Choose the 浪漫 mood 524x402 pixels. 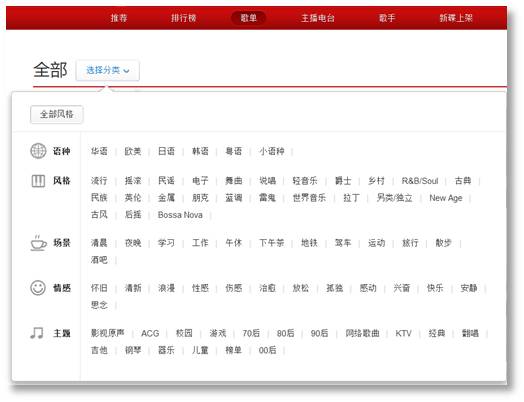click(x=166, y=288)
